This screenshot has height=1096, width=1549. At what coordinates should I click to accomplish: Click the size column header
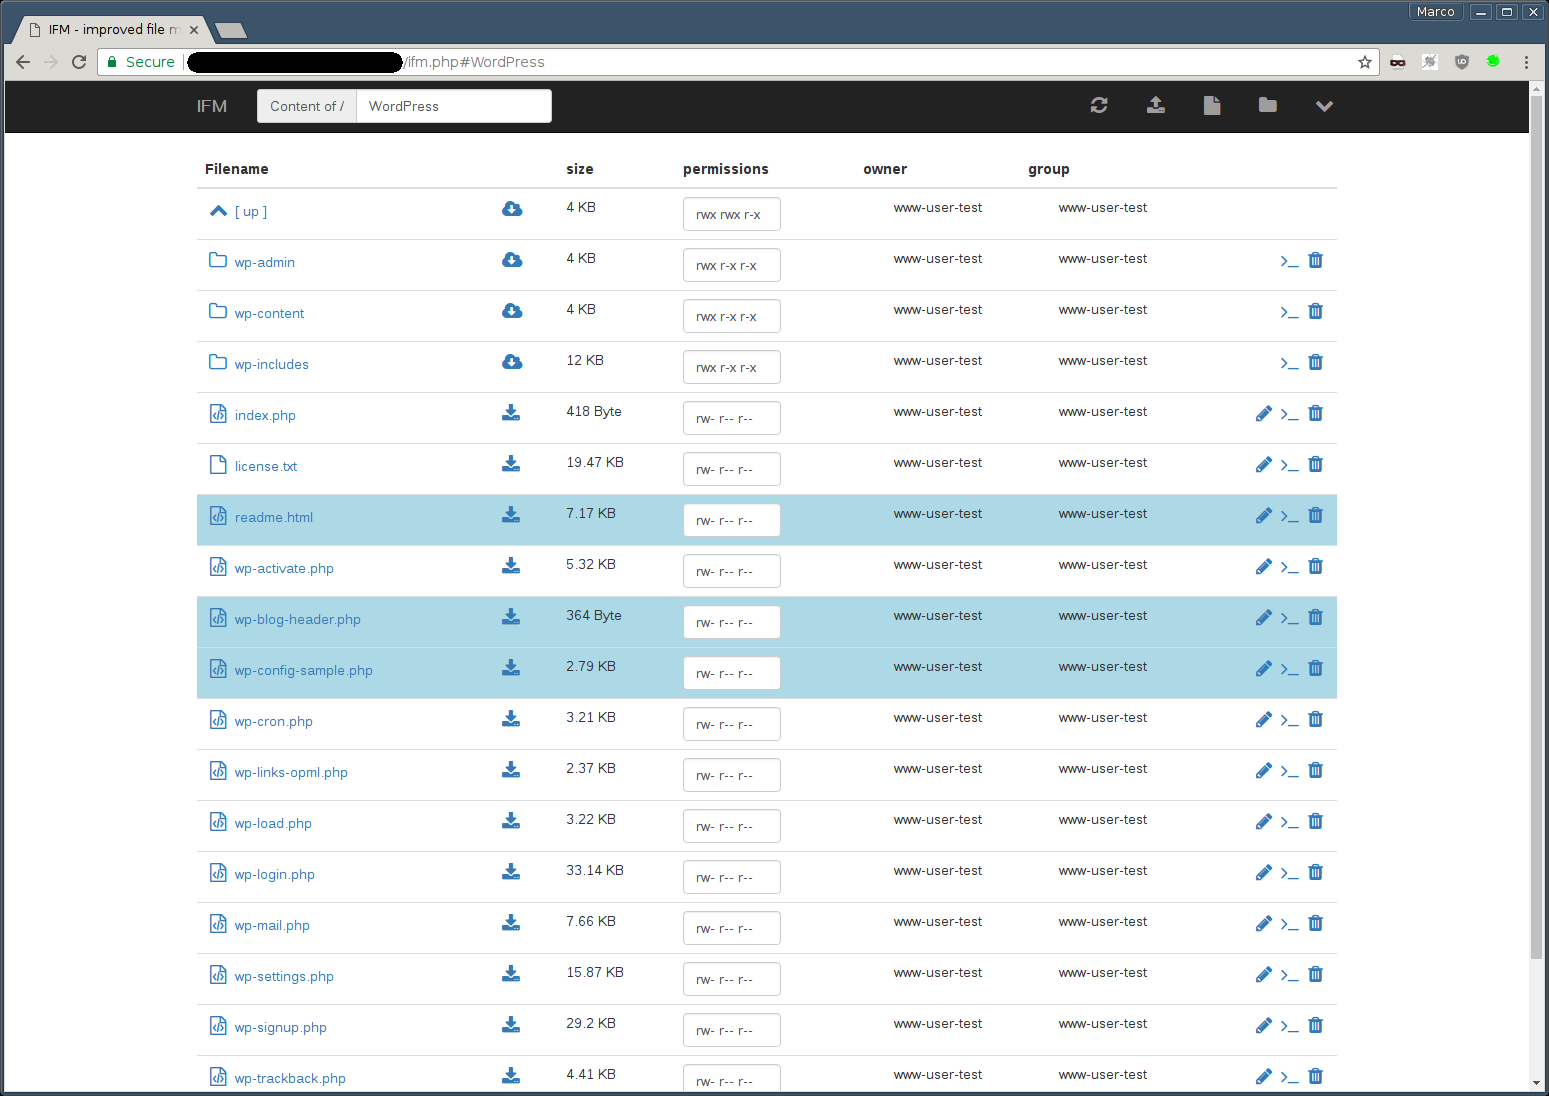click(580, 169)
